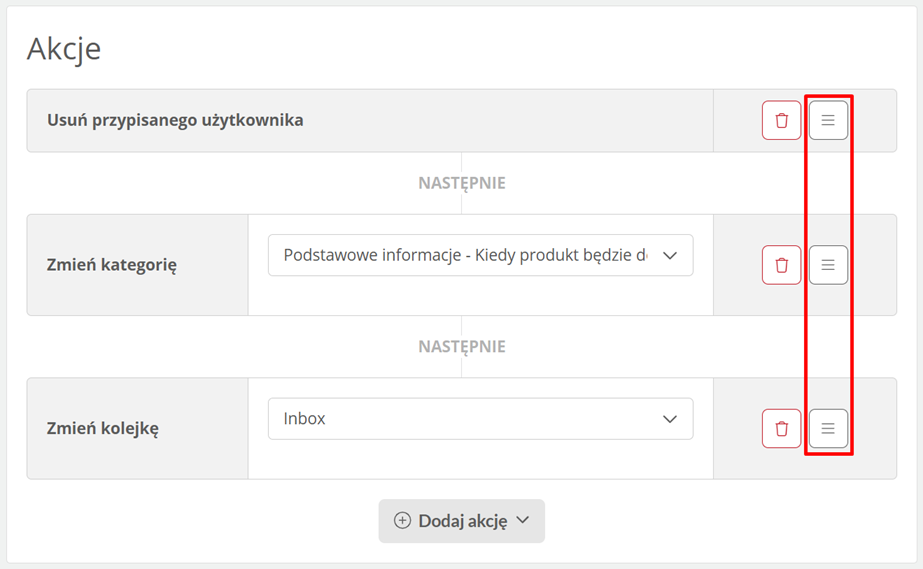Click reorder handle for 'Usuń przypisanego użytkownika'
The height and width of the screenshot is (569, 923).
click(828, 120)
